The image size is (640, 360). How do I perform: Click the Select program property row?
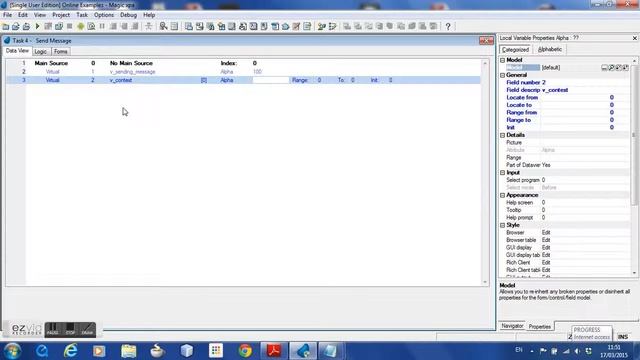click(567, 180)
